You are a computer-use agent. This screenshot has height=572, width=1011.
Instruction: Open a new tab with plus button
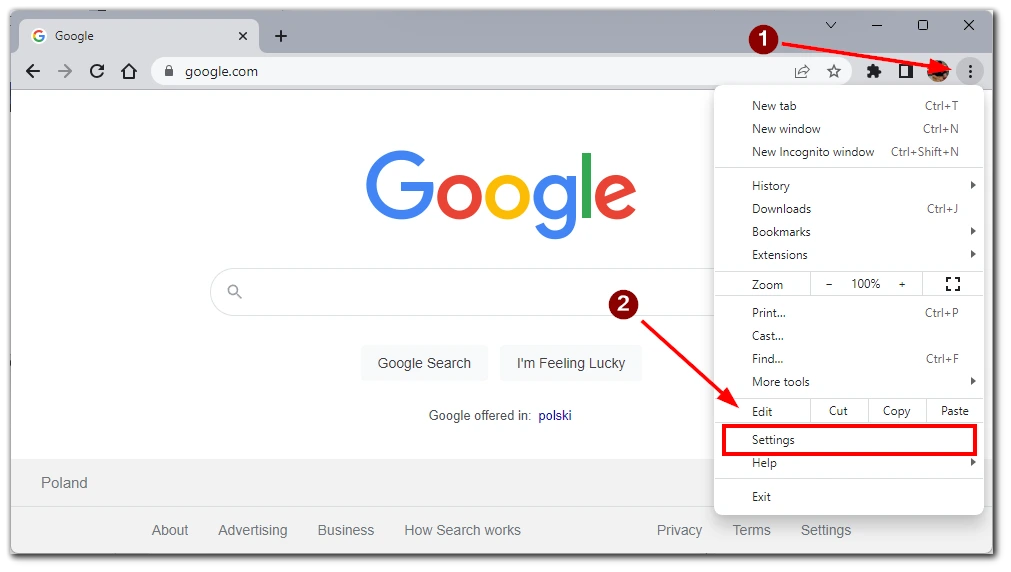pyautogui.click(x=280, y=36)
